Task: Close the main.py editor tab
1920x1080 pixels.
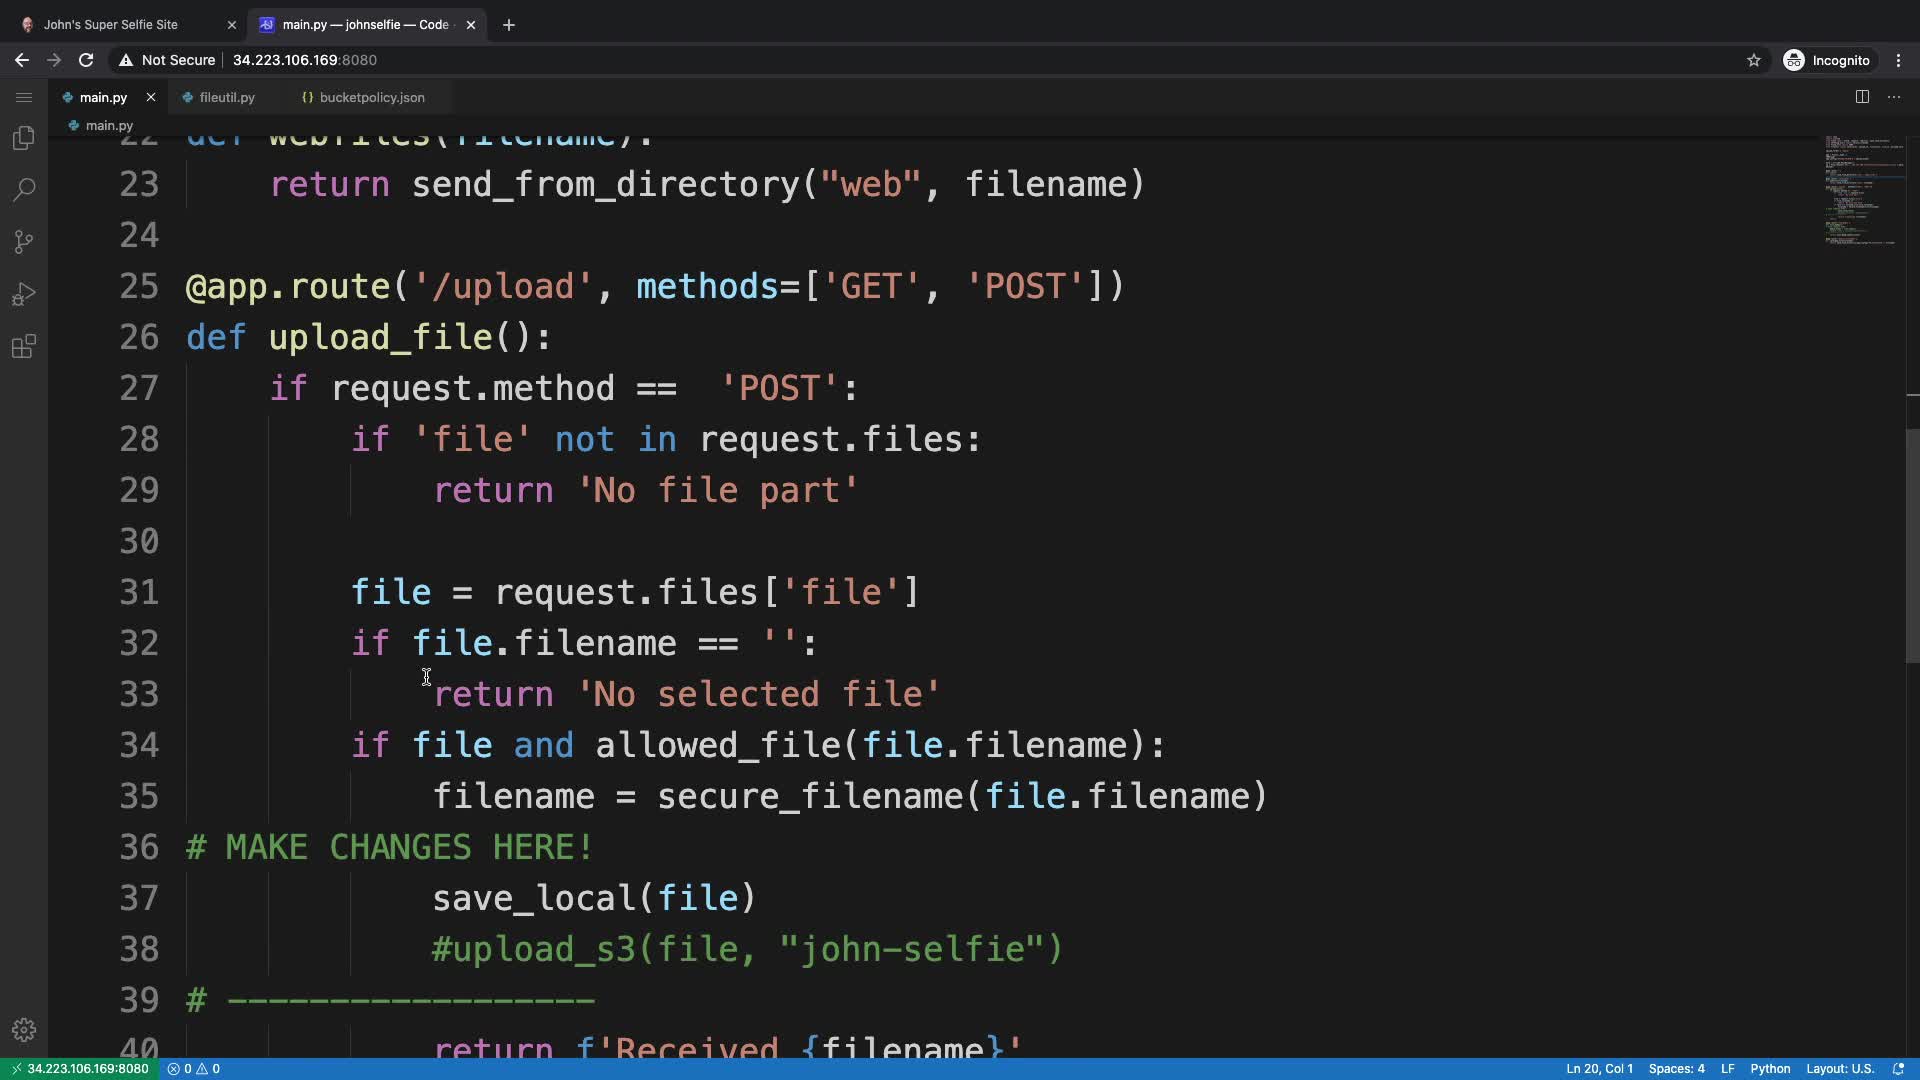Action: click(151, 97)
